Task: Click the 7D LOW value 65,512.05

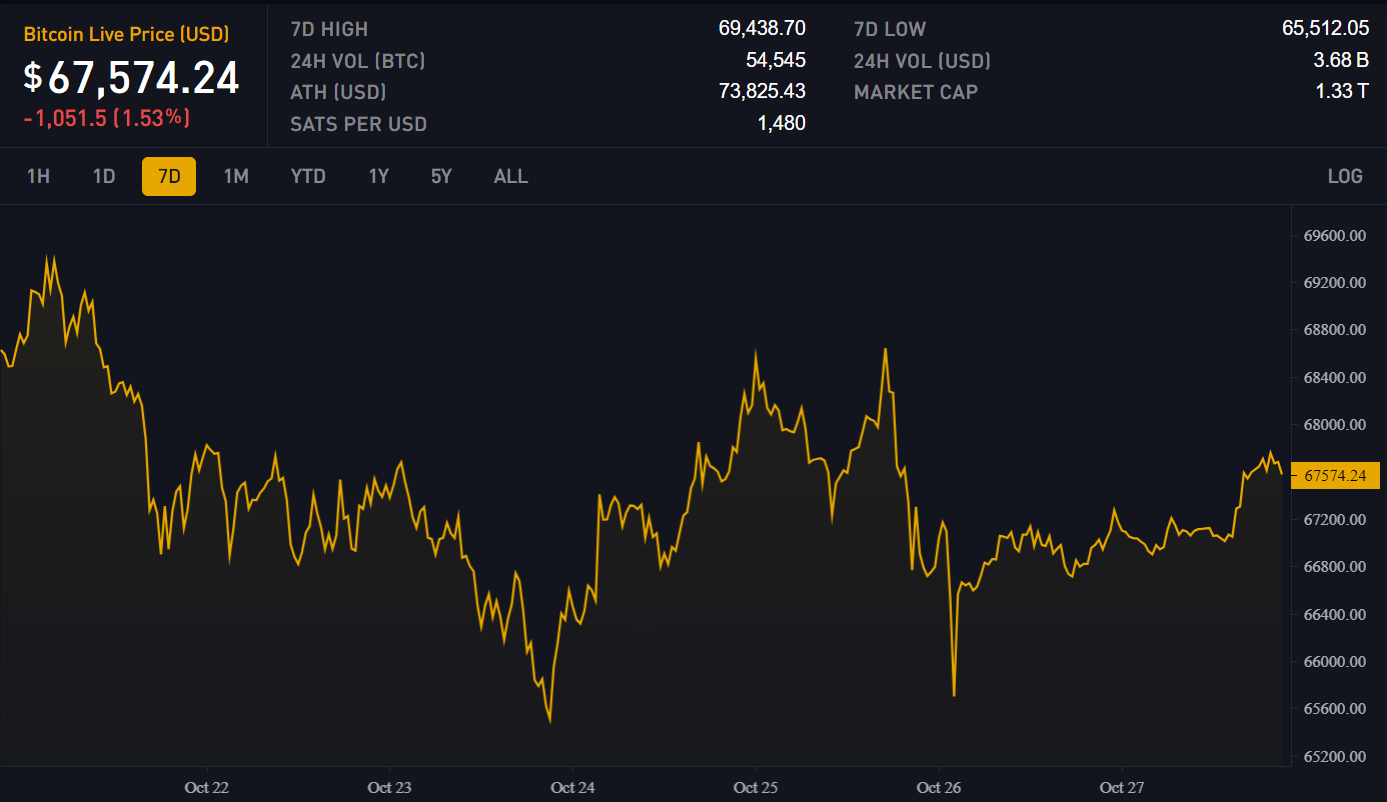Action: pyautogui.click(x=1325, y=29)
